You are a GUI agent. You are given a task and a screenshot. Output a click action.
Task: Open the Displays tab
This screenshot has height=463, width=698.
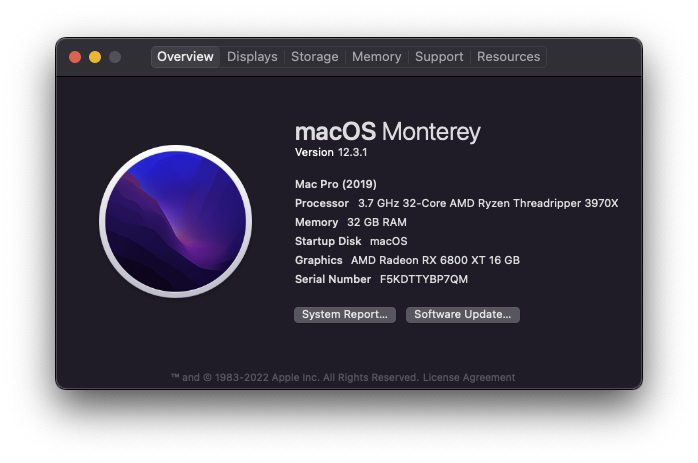(252, 57)
